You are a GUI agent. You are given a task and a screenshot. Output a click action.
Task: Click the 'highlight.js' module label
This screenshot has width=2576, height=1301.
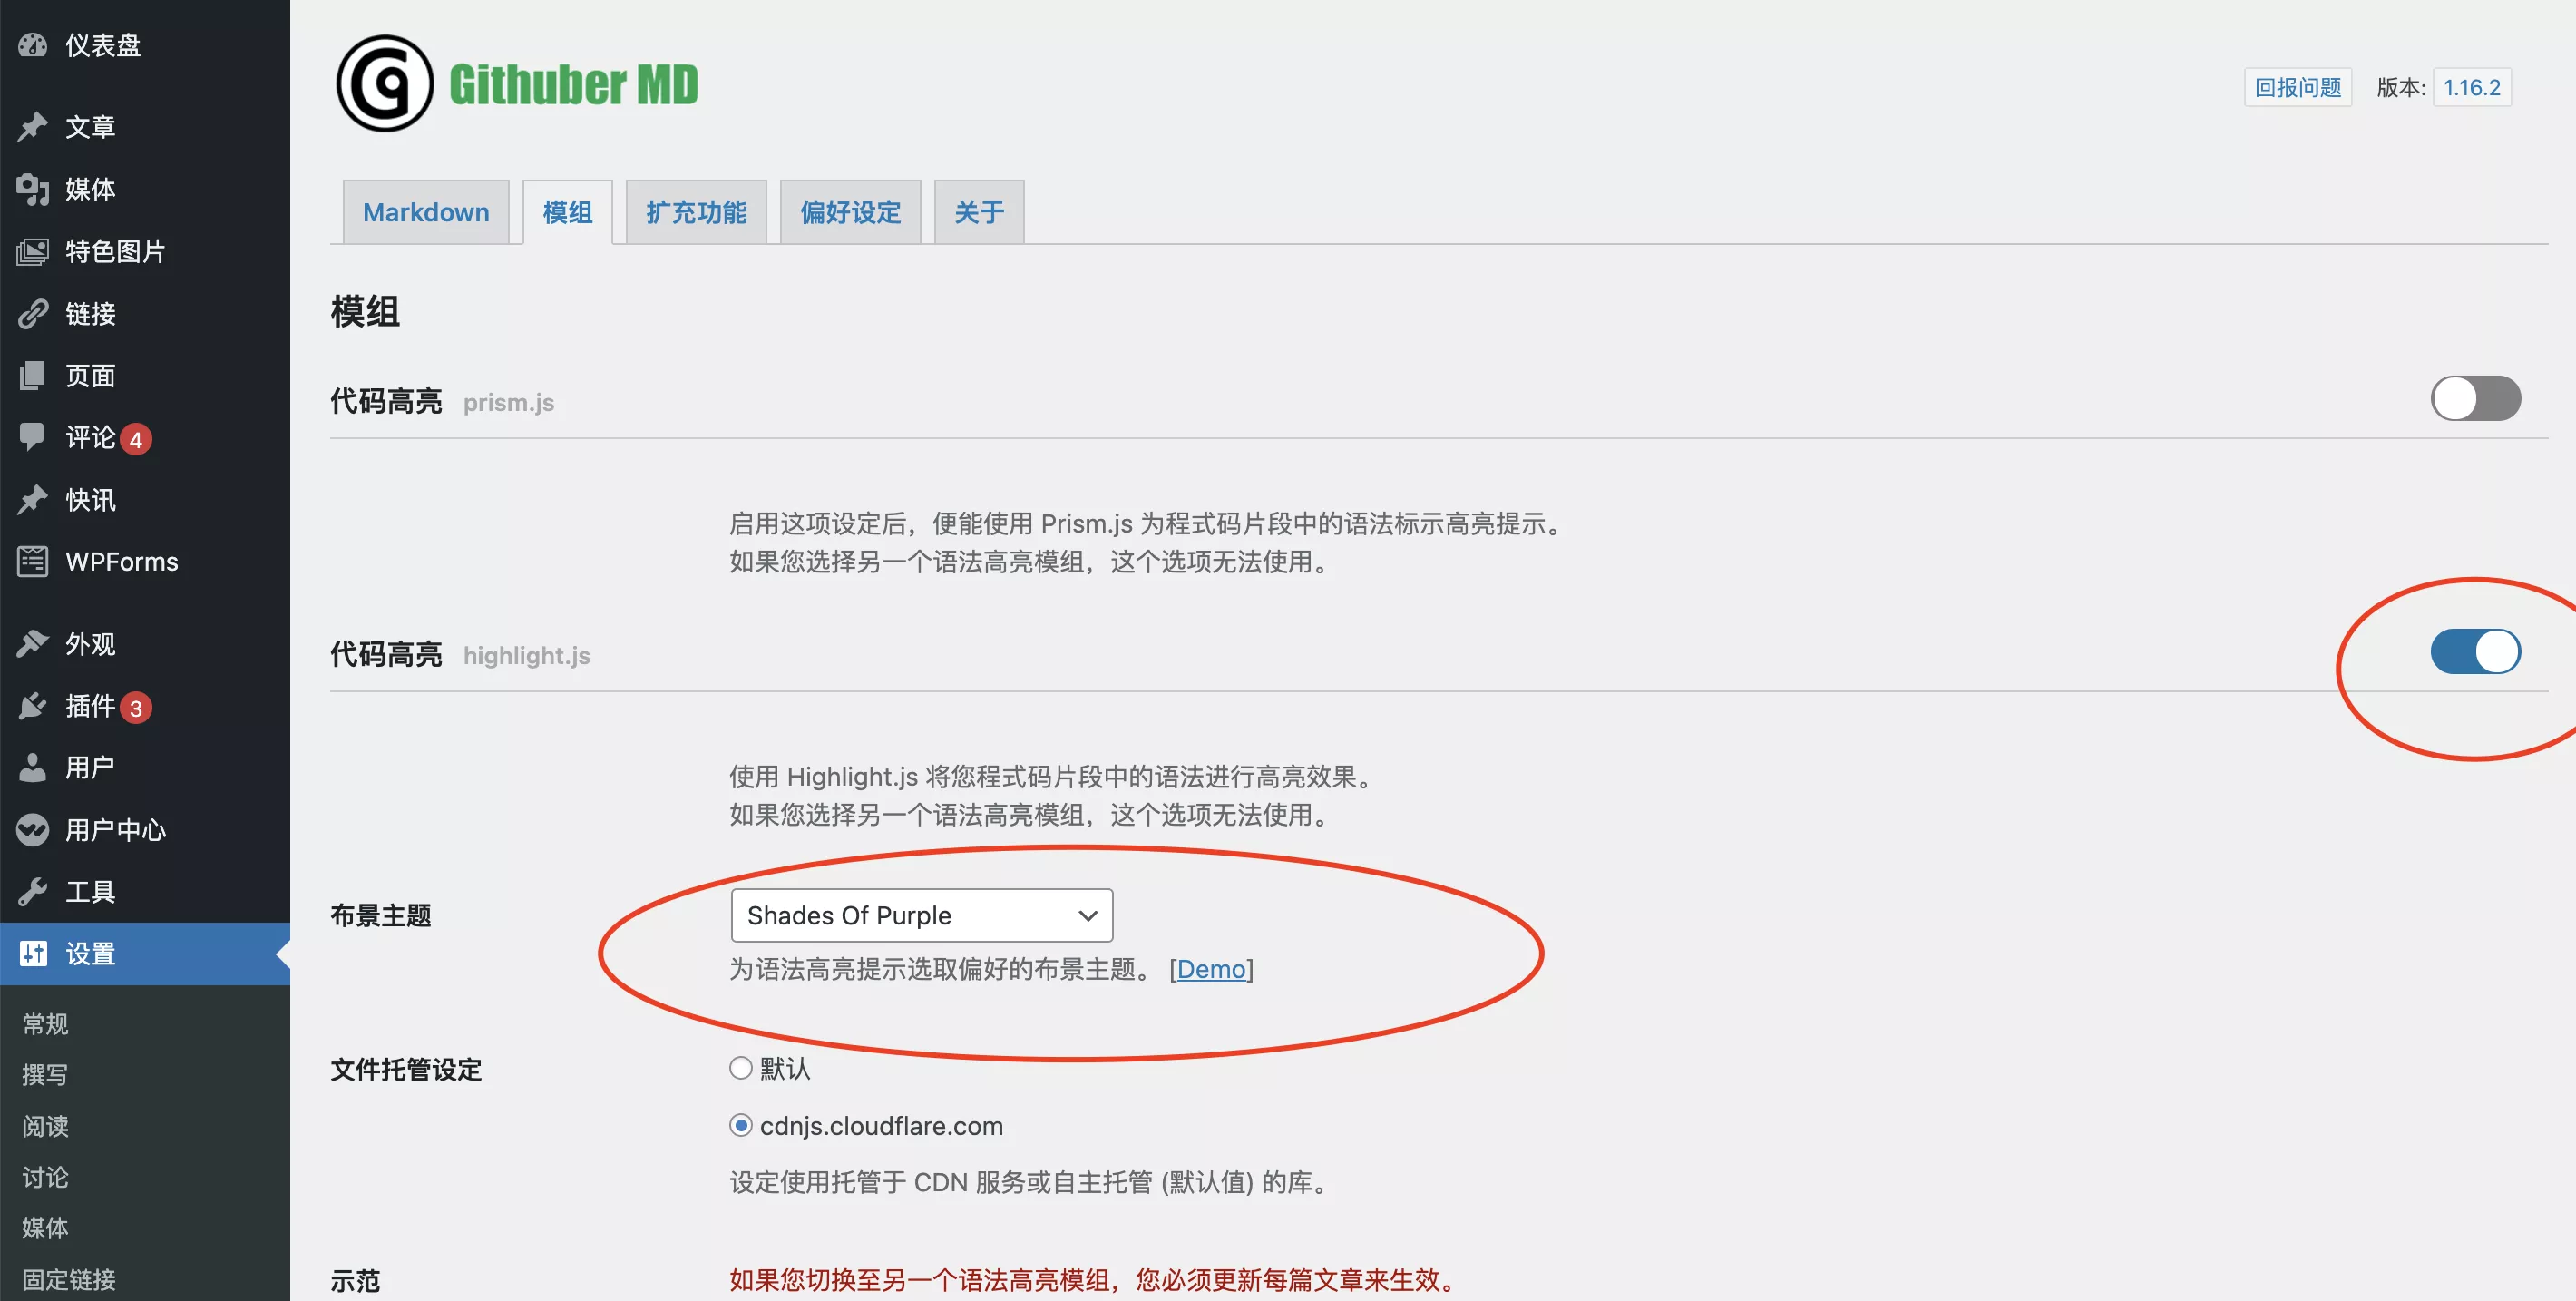[526, 656]
